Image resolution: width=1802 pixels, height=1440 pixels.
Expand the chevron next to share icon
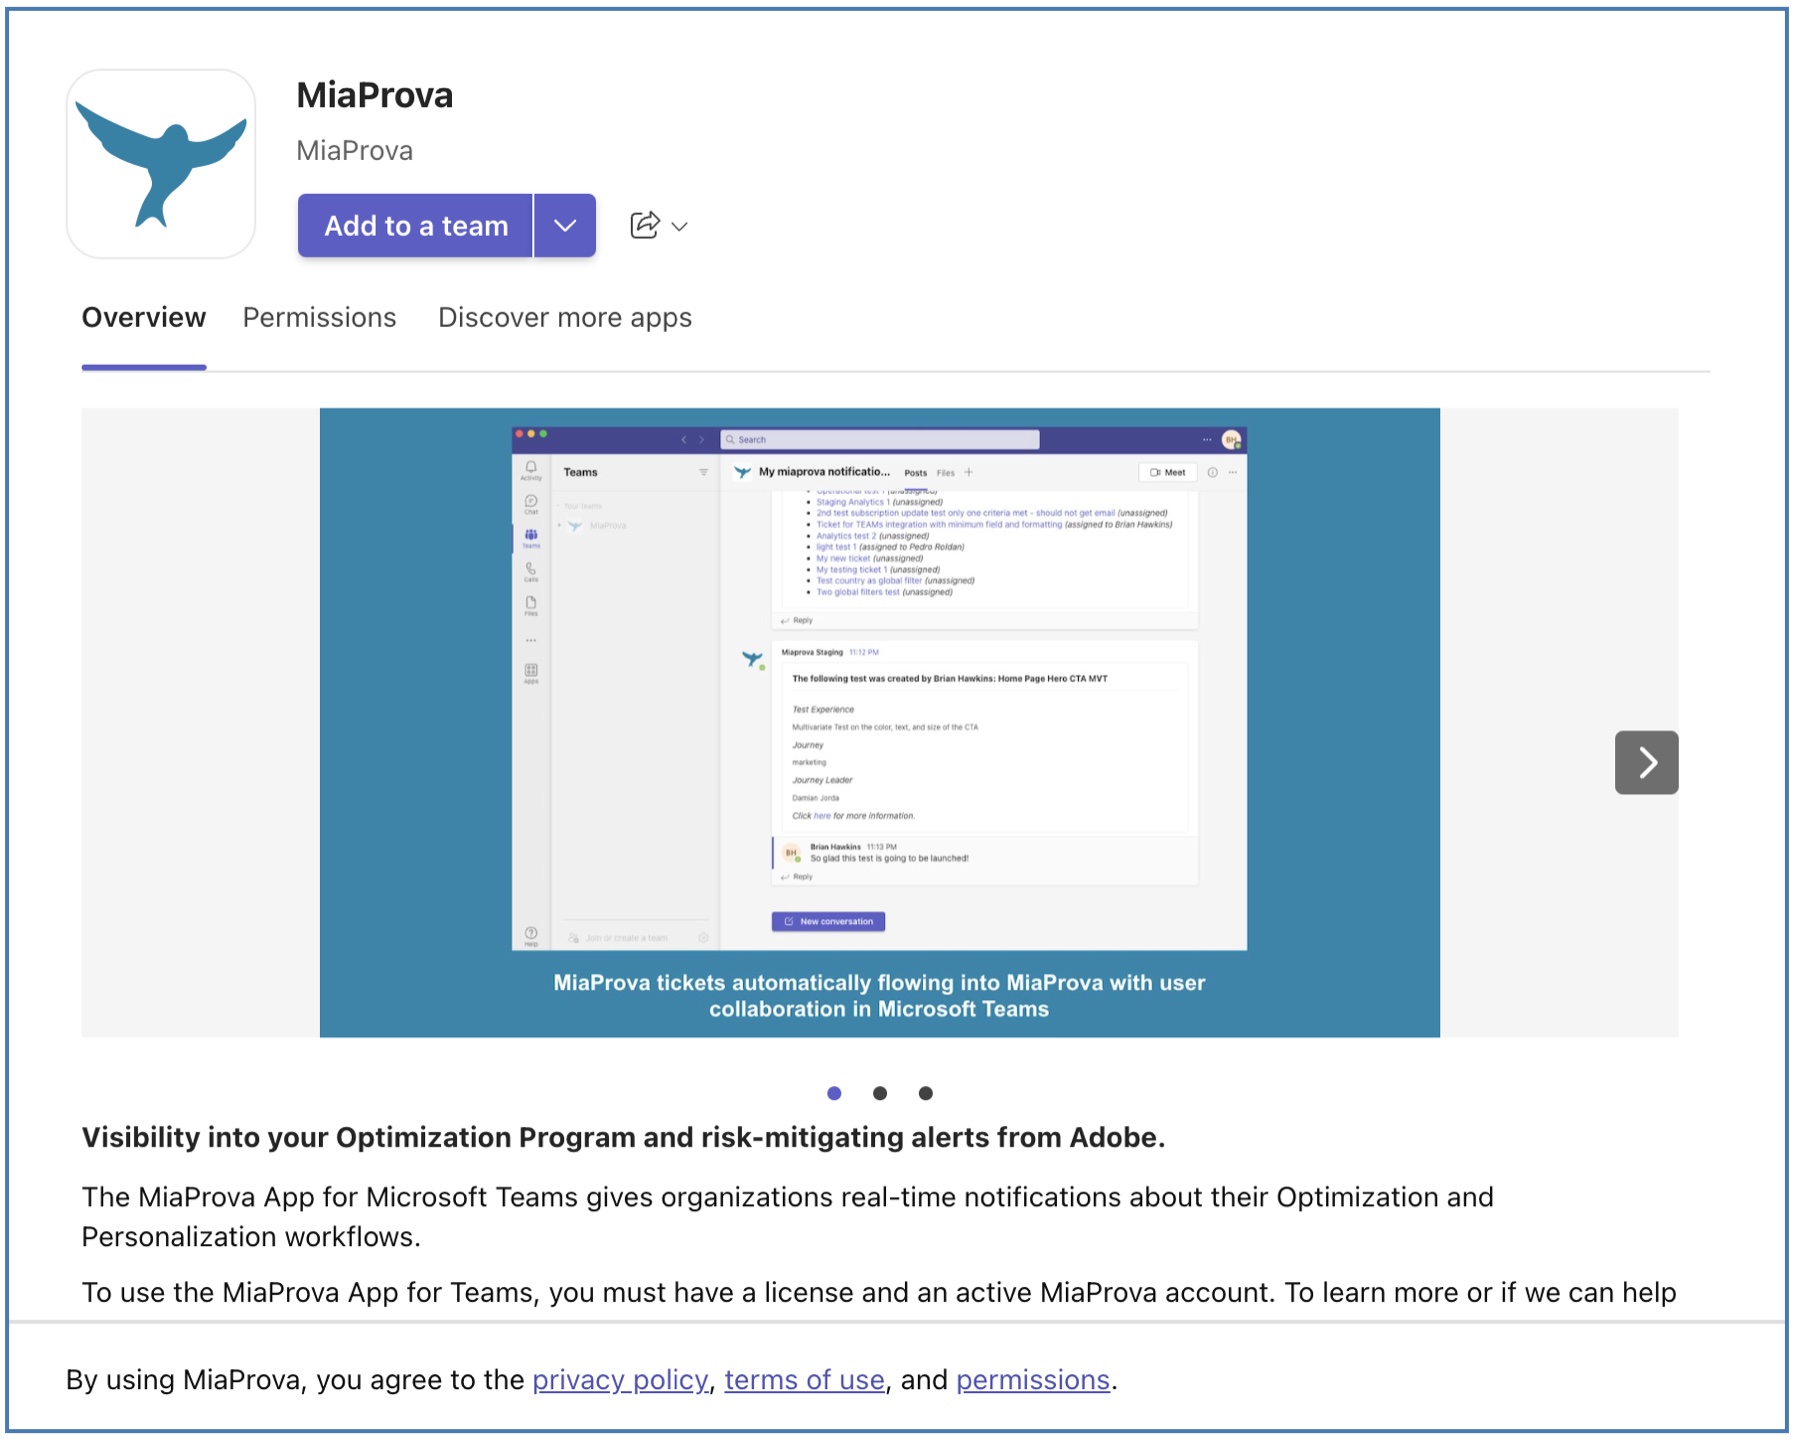tap(680, 227)
